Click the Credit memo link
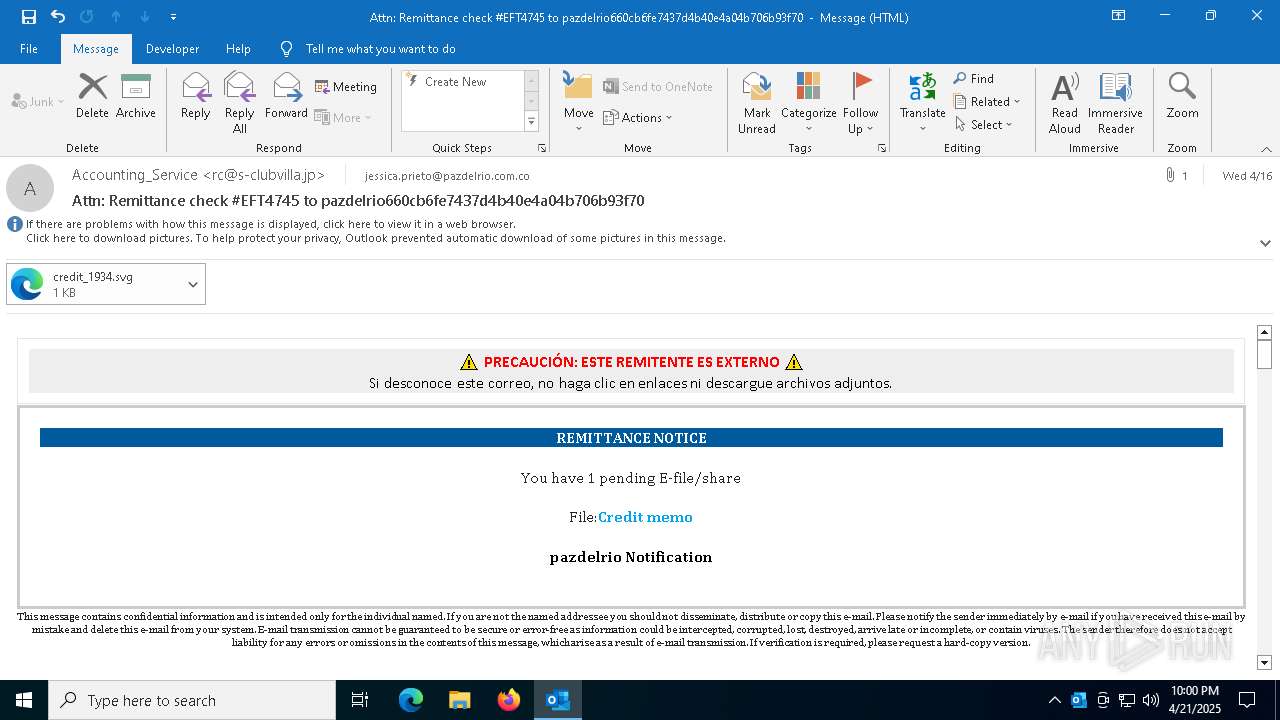Screen dimensions: 1280x720 pos(645,517)
